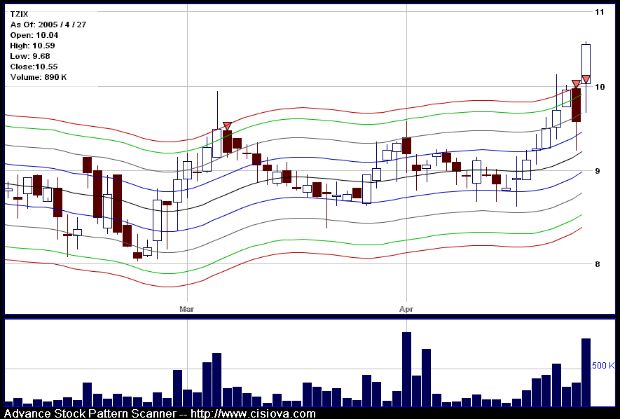Click the tallest volume bar at April's start

pyautogui.click(x=406, y=369)
